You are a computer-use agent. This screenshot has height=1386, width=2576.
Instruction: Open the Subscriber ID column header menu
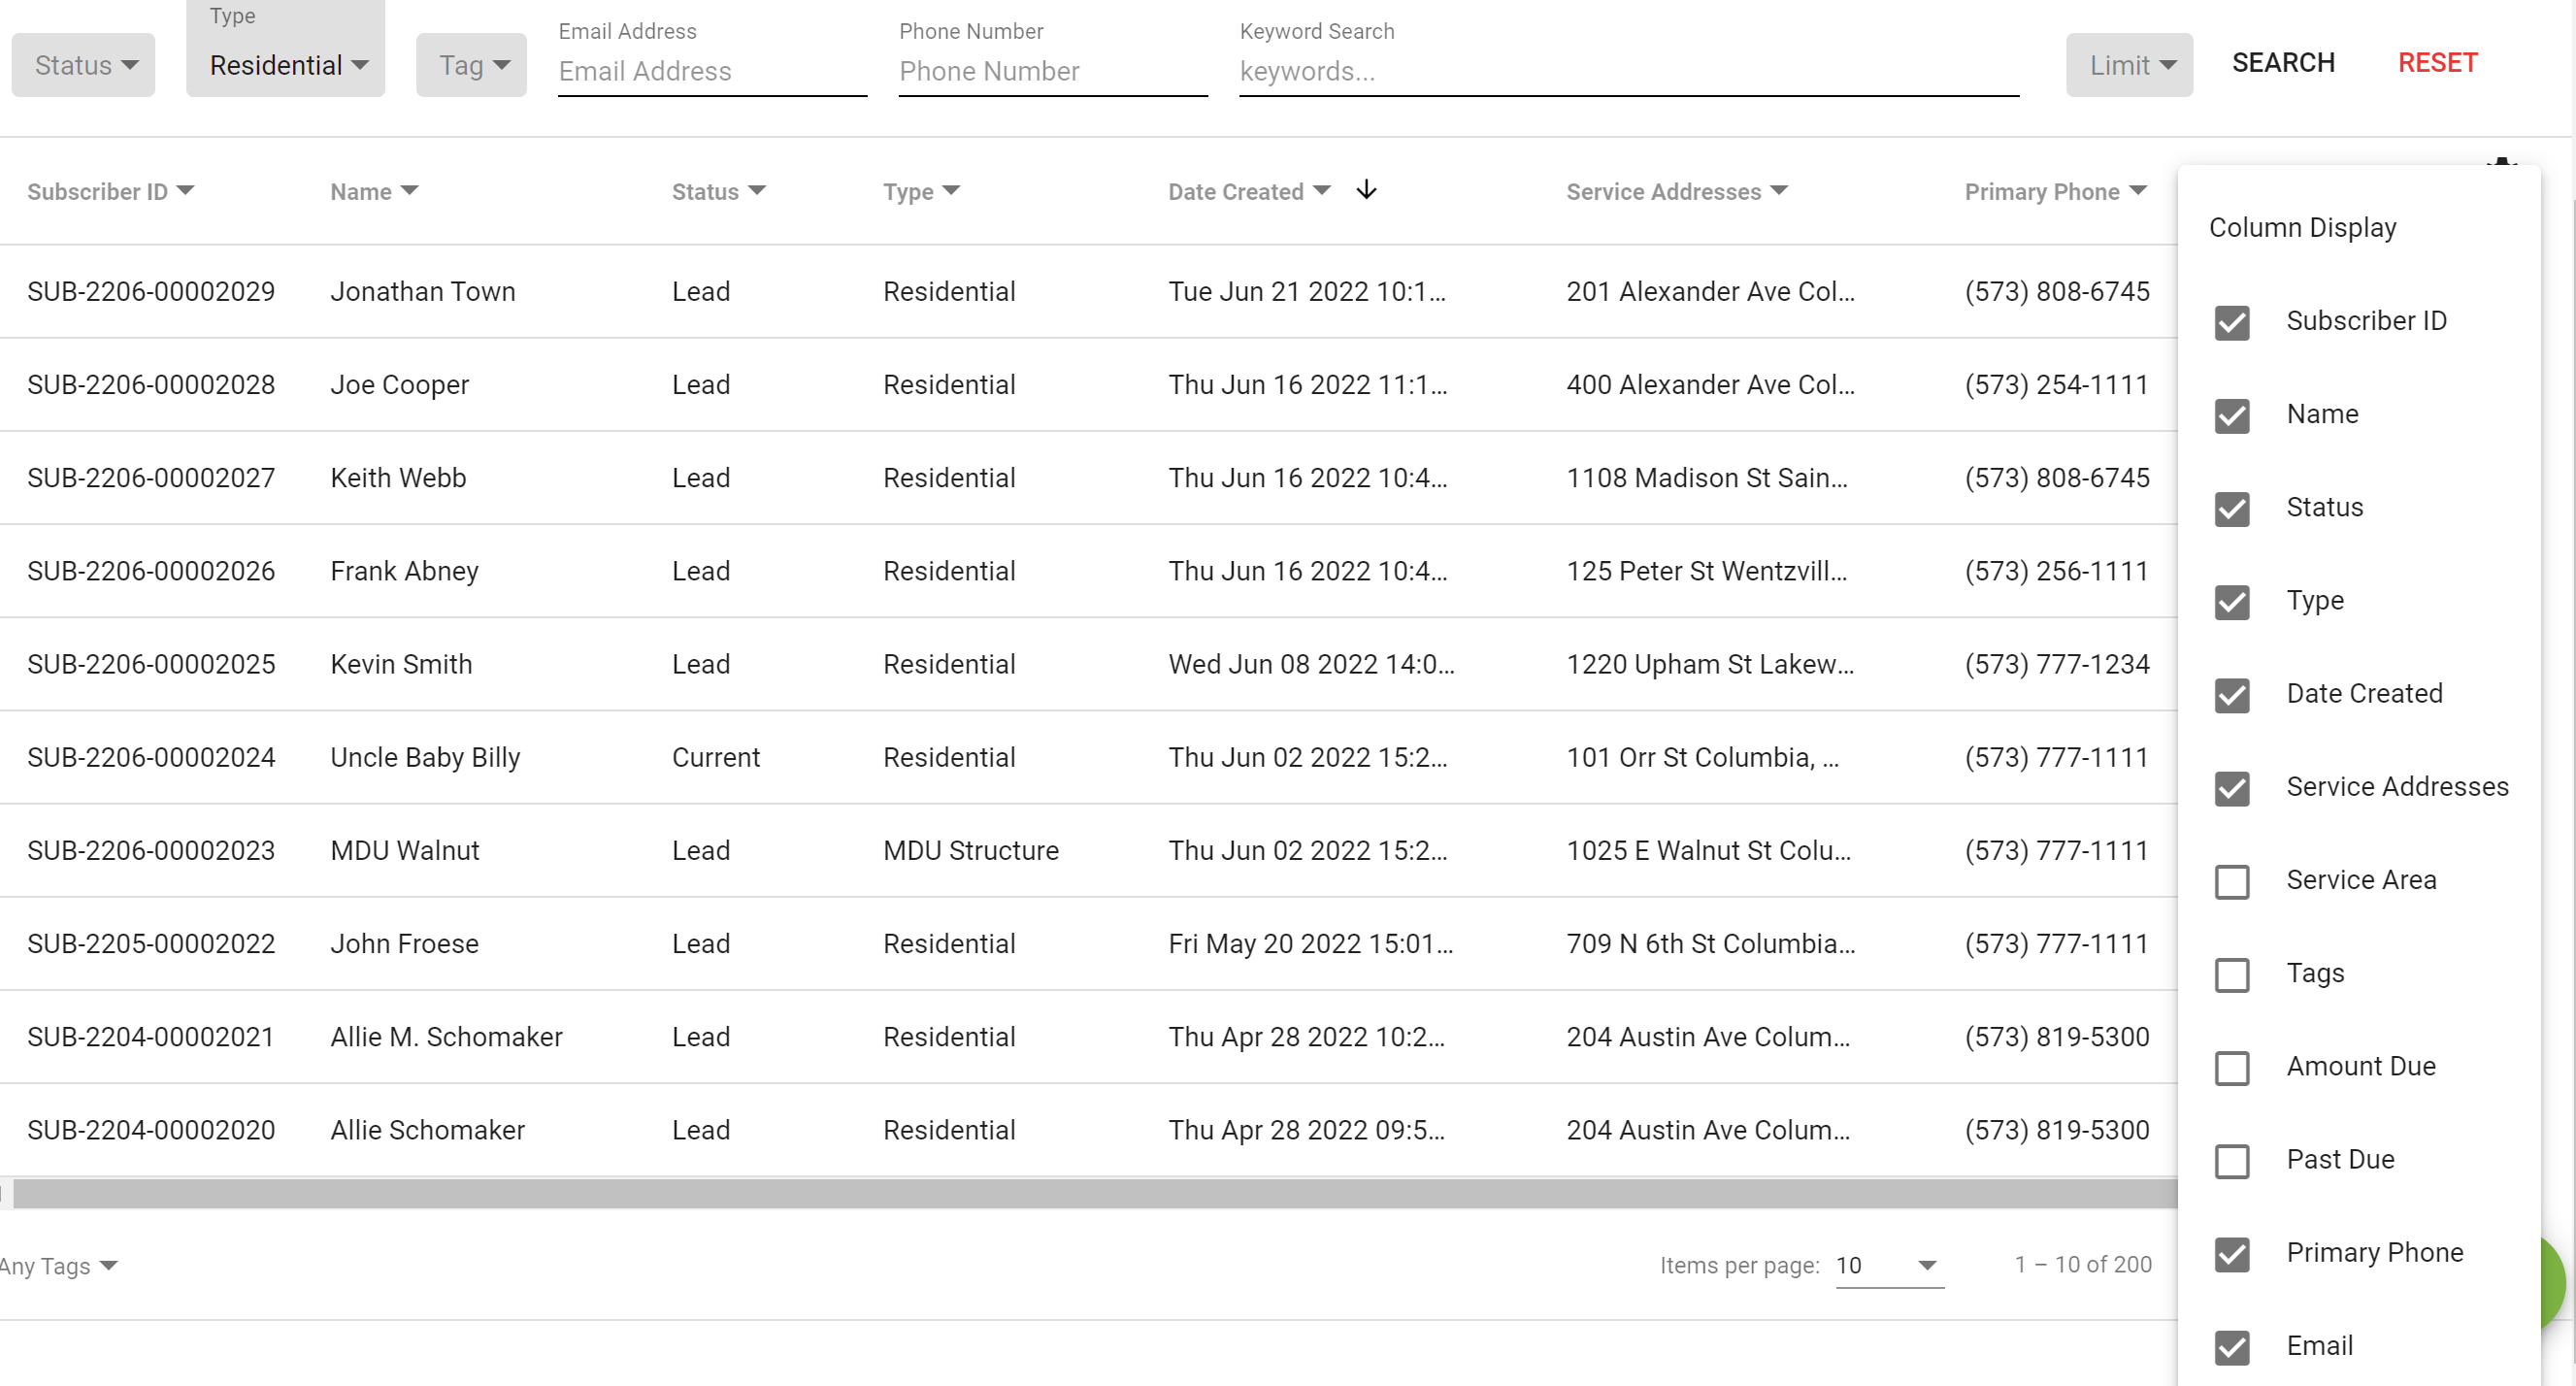[x=185, y=190]
